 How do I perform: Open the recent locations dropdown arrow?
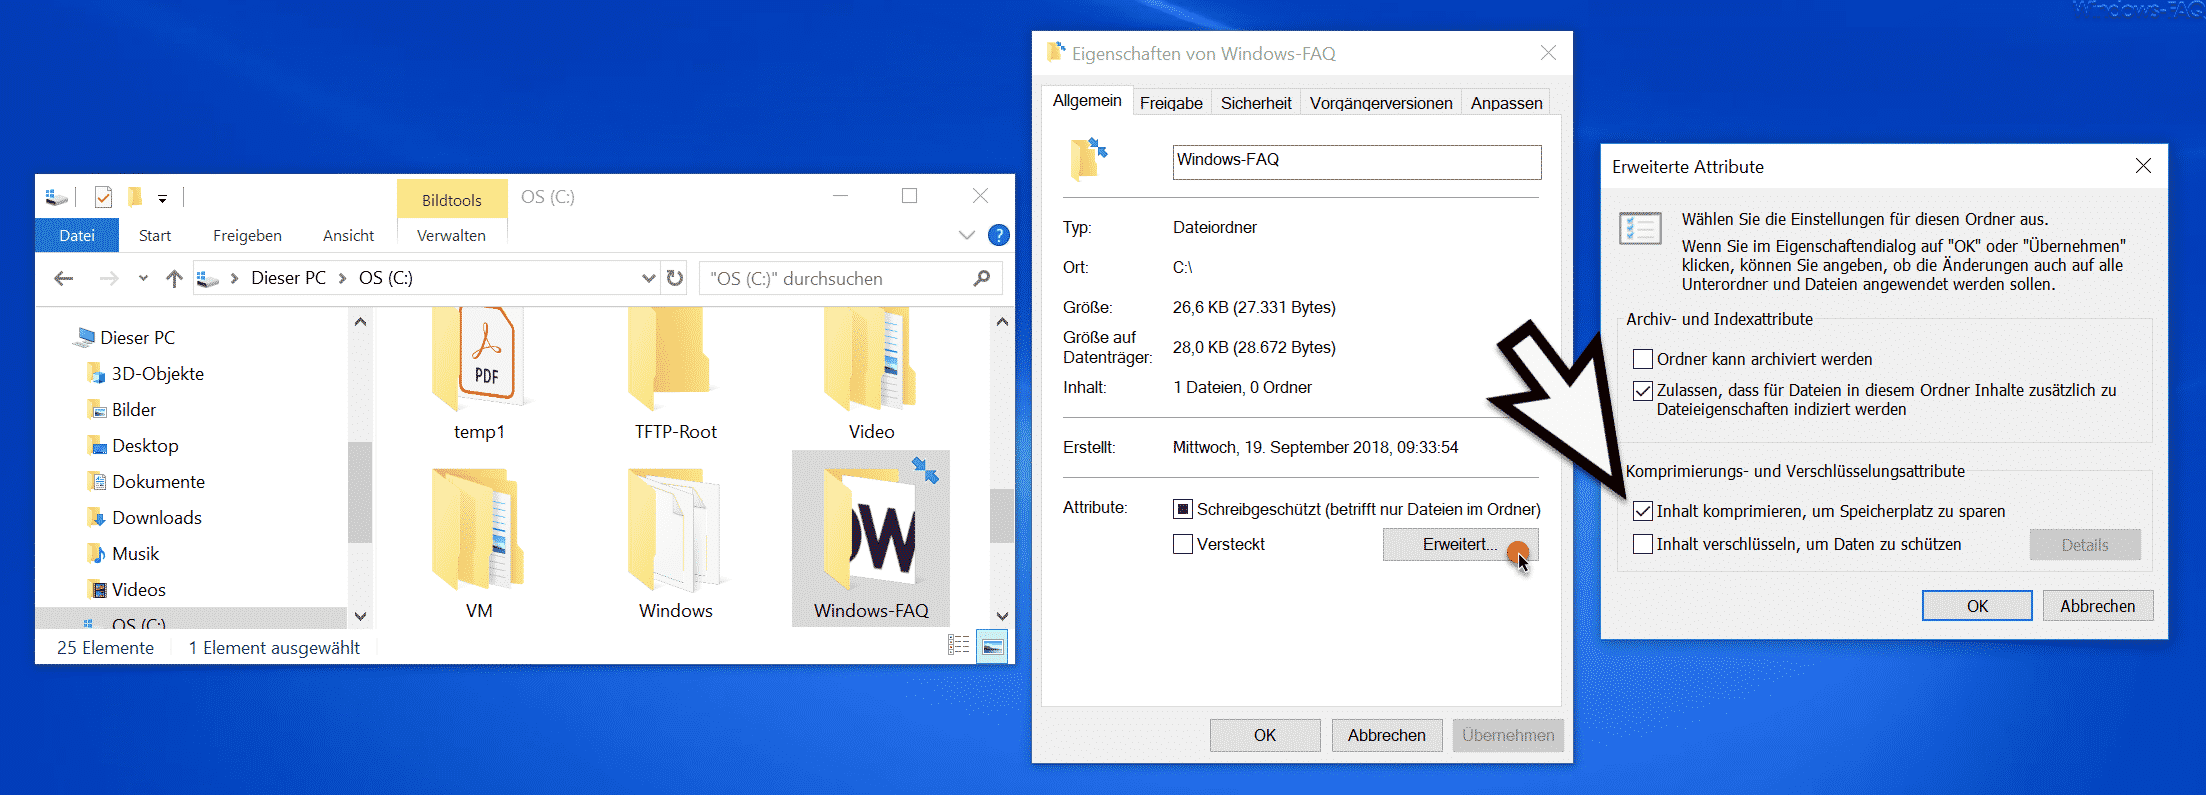point(143,278)
